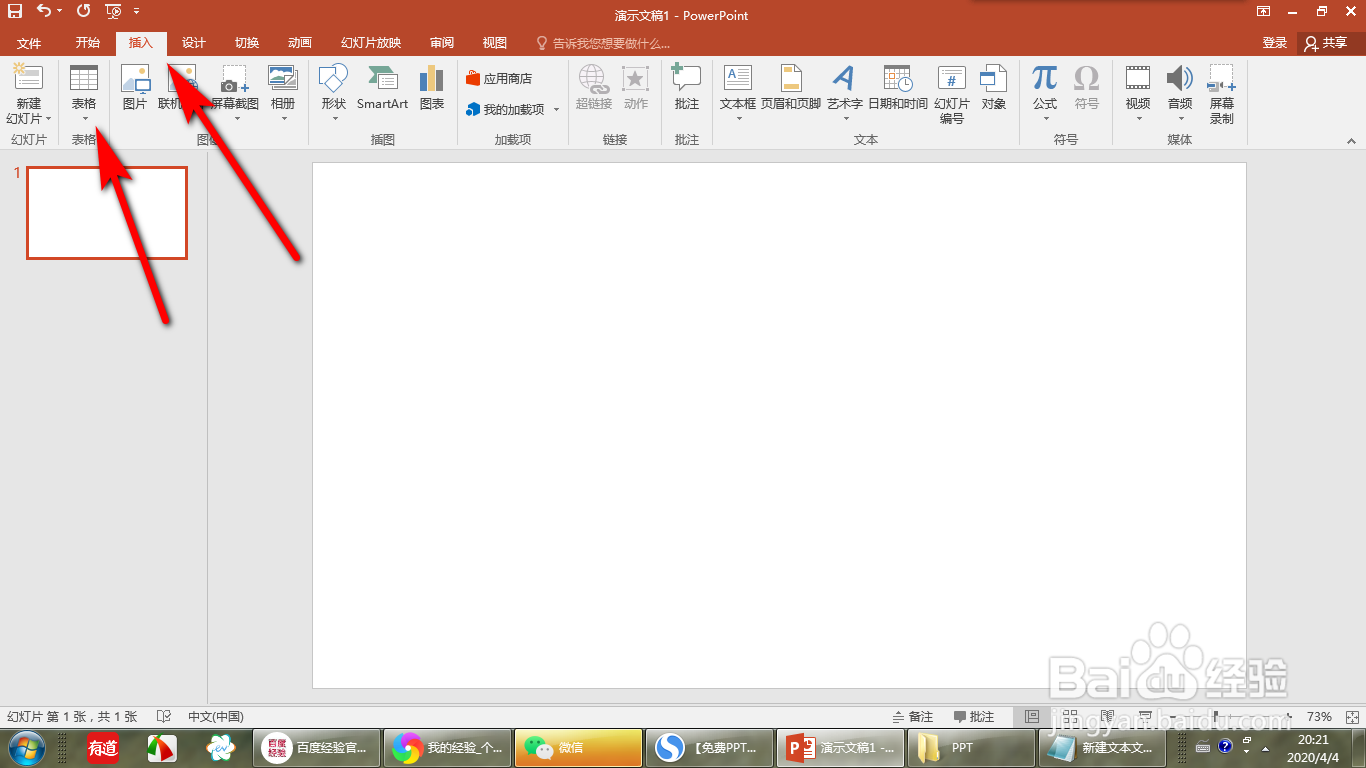Click the 表格 table icon

tap(84, 78)
